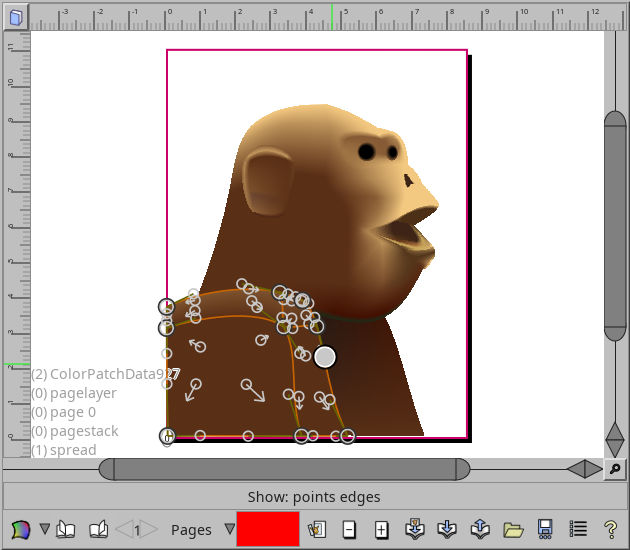Click horizontal scrollbar right arrow
The width and height of the screenshot is (630, 550).
point(593,469)
